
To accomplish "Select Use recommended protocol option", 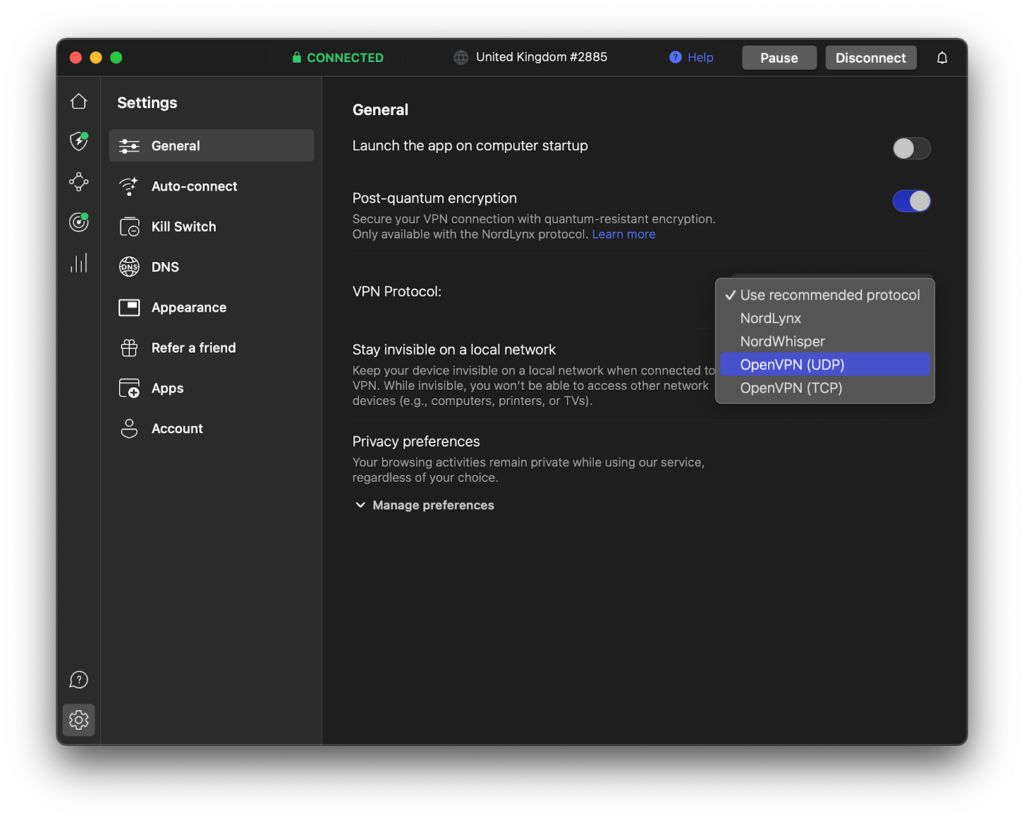I will 825,295.
